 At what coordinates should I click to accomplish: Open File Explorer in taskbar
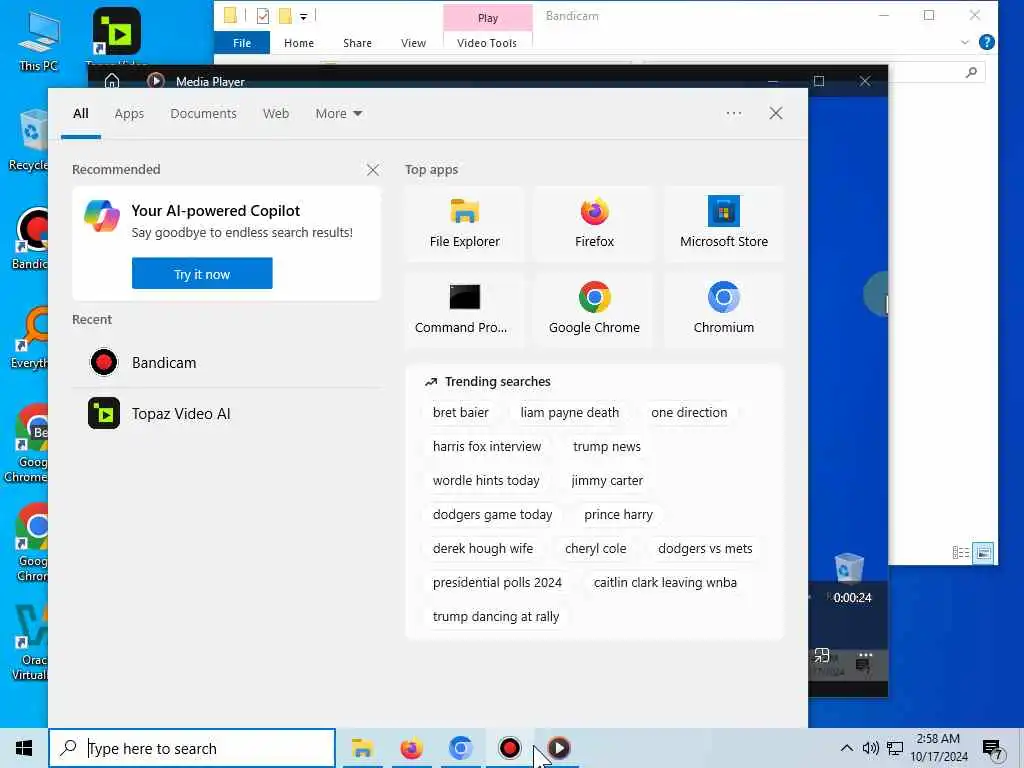[362, 748]
